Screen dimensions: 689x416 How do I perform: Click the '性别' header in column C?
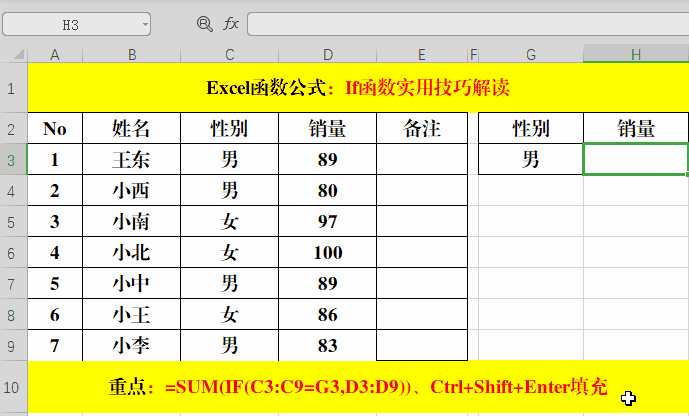(x=229, y=128)
